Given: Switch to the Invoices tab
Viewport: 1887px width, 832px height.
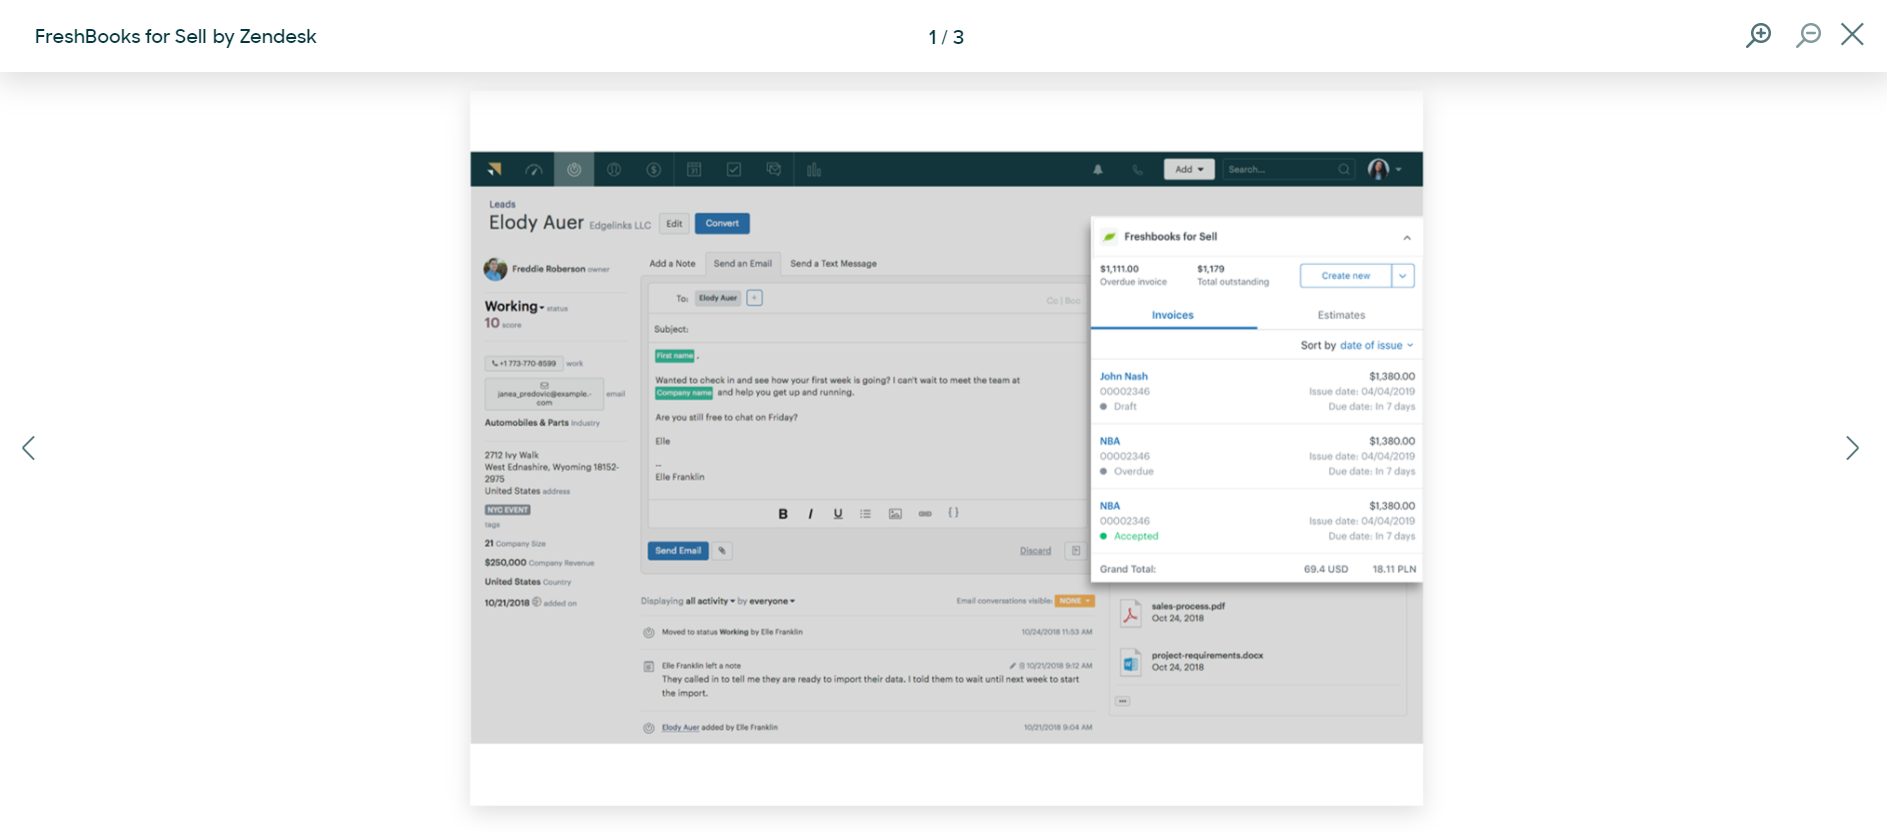Looking at the screenshot, I should click(1173, 315).
